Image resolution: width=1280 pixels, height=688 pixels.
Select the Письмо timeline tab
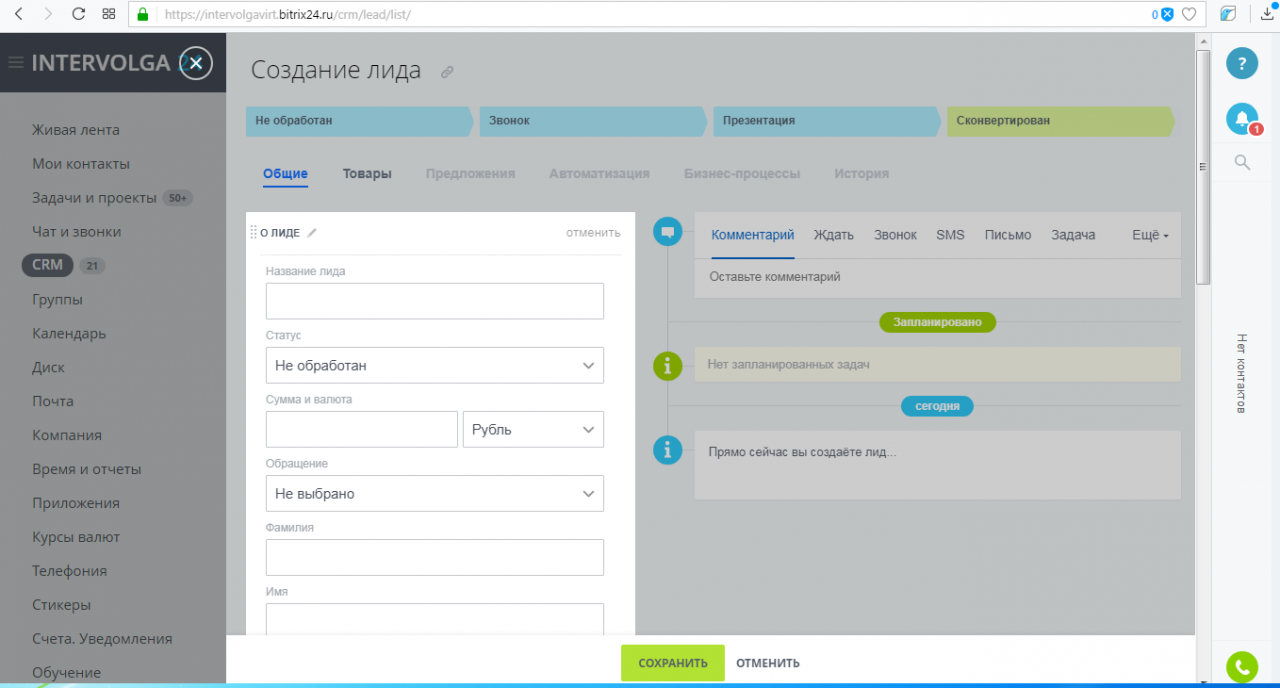tap(1008, 235)
